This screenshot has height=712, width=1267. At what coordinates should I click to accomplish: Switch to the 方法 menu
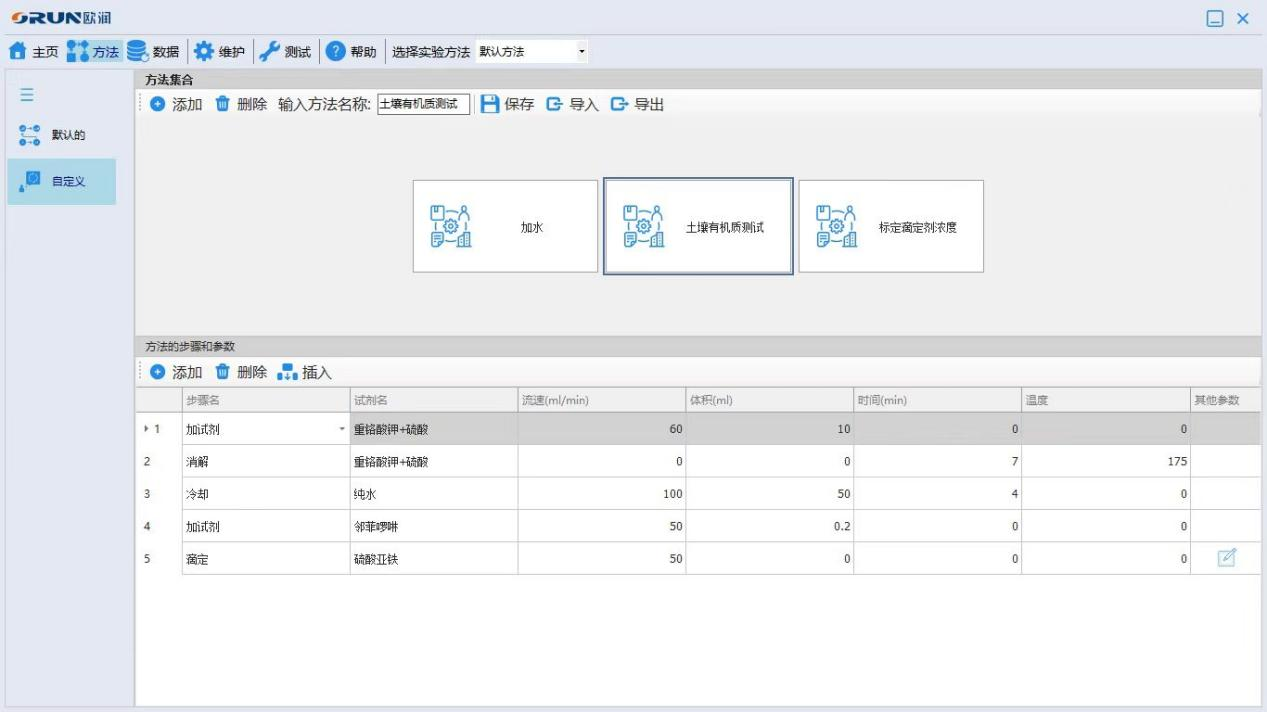pos(94,51)
